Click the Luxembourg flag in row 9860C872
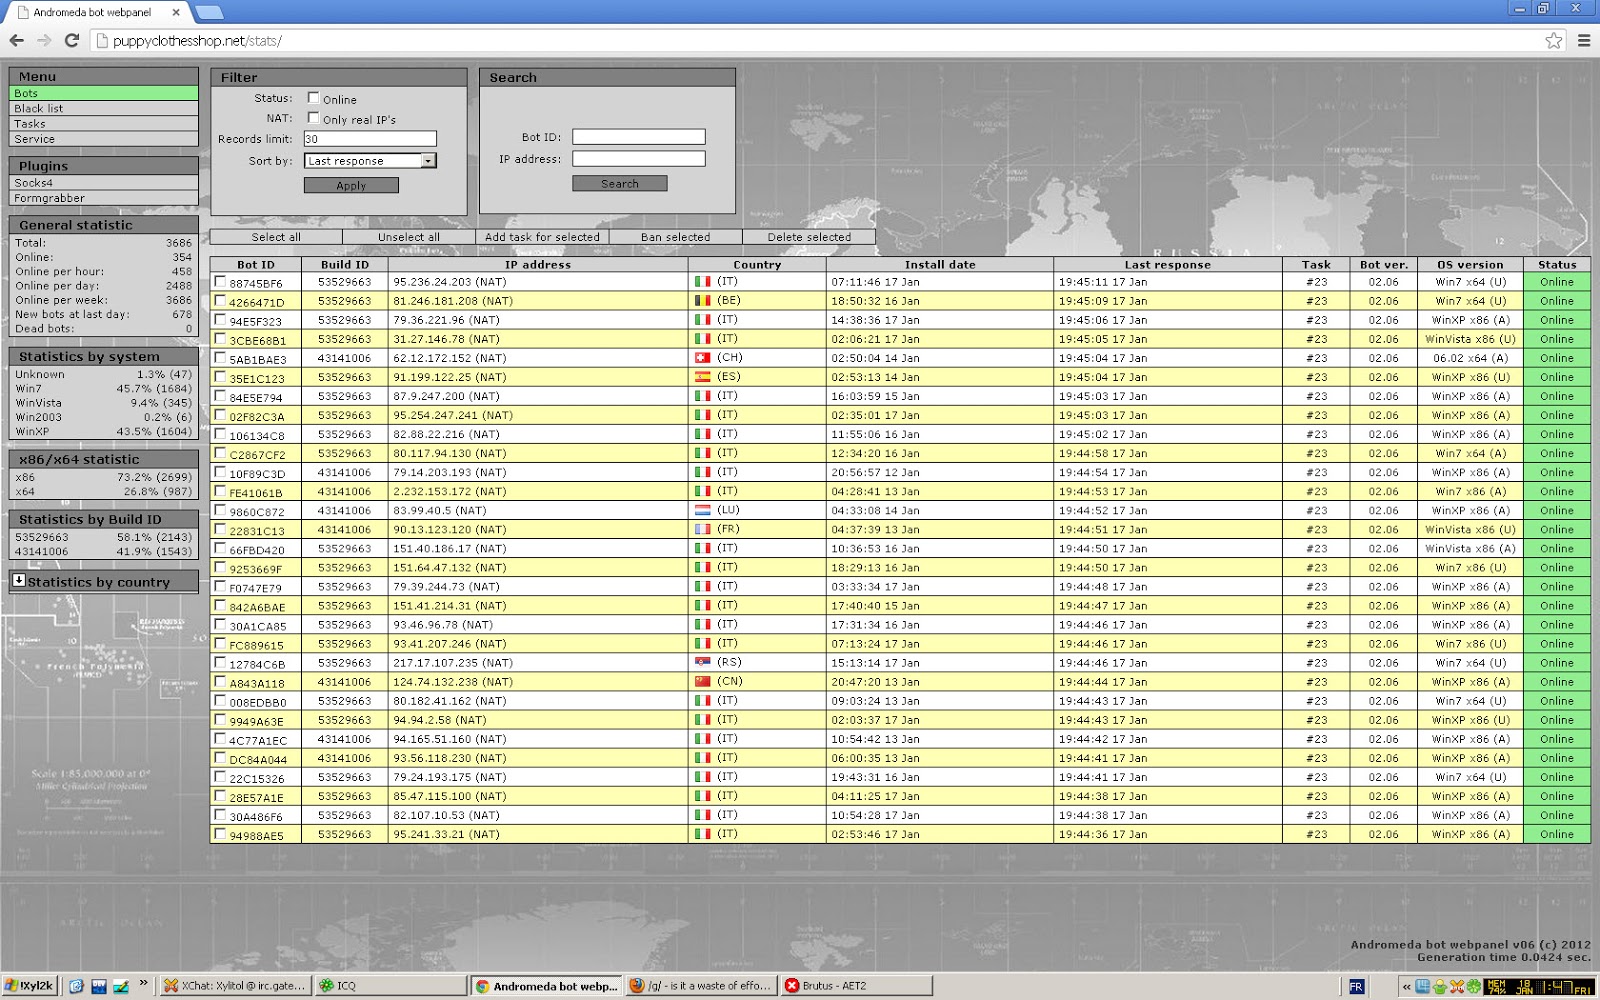 click(703, 510)
